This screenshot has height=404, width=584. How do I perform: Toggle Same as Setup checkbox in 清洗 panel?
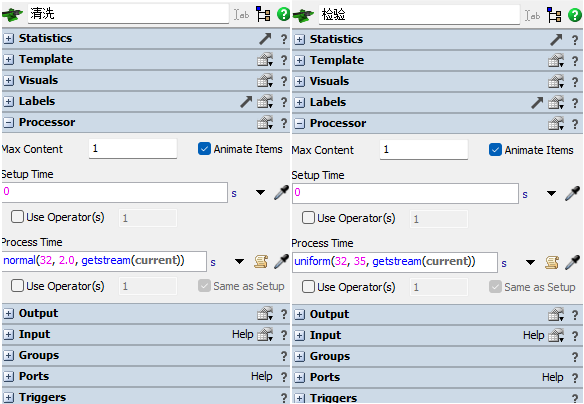204,286
